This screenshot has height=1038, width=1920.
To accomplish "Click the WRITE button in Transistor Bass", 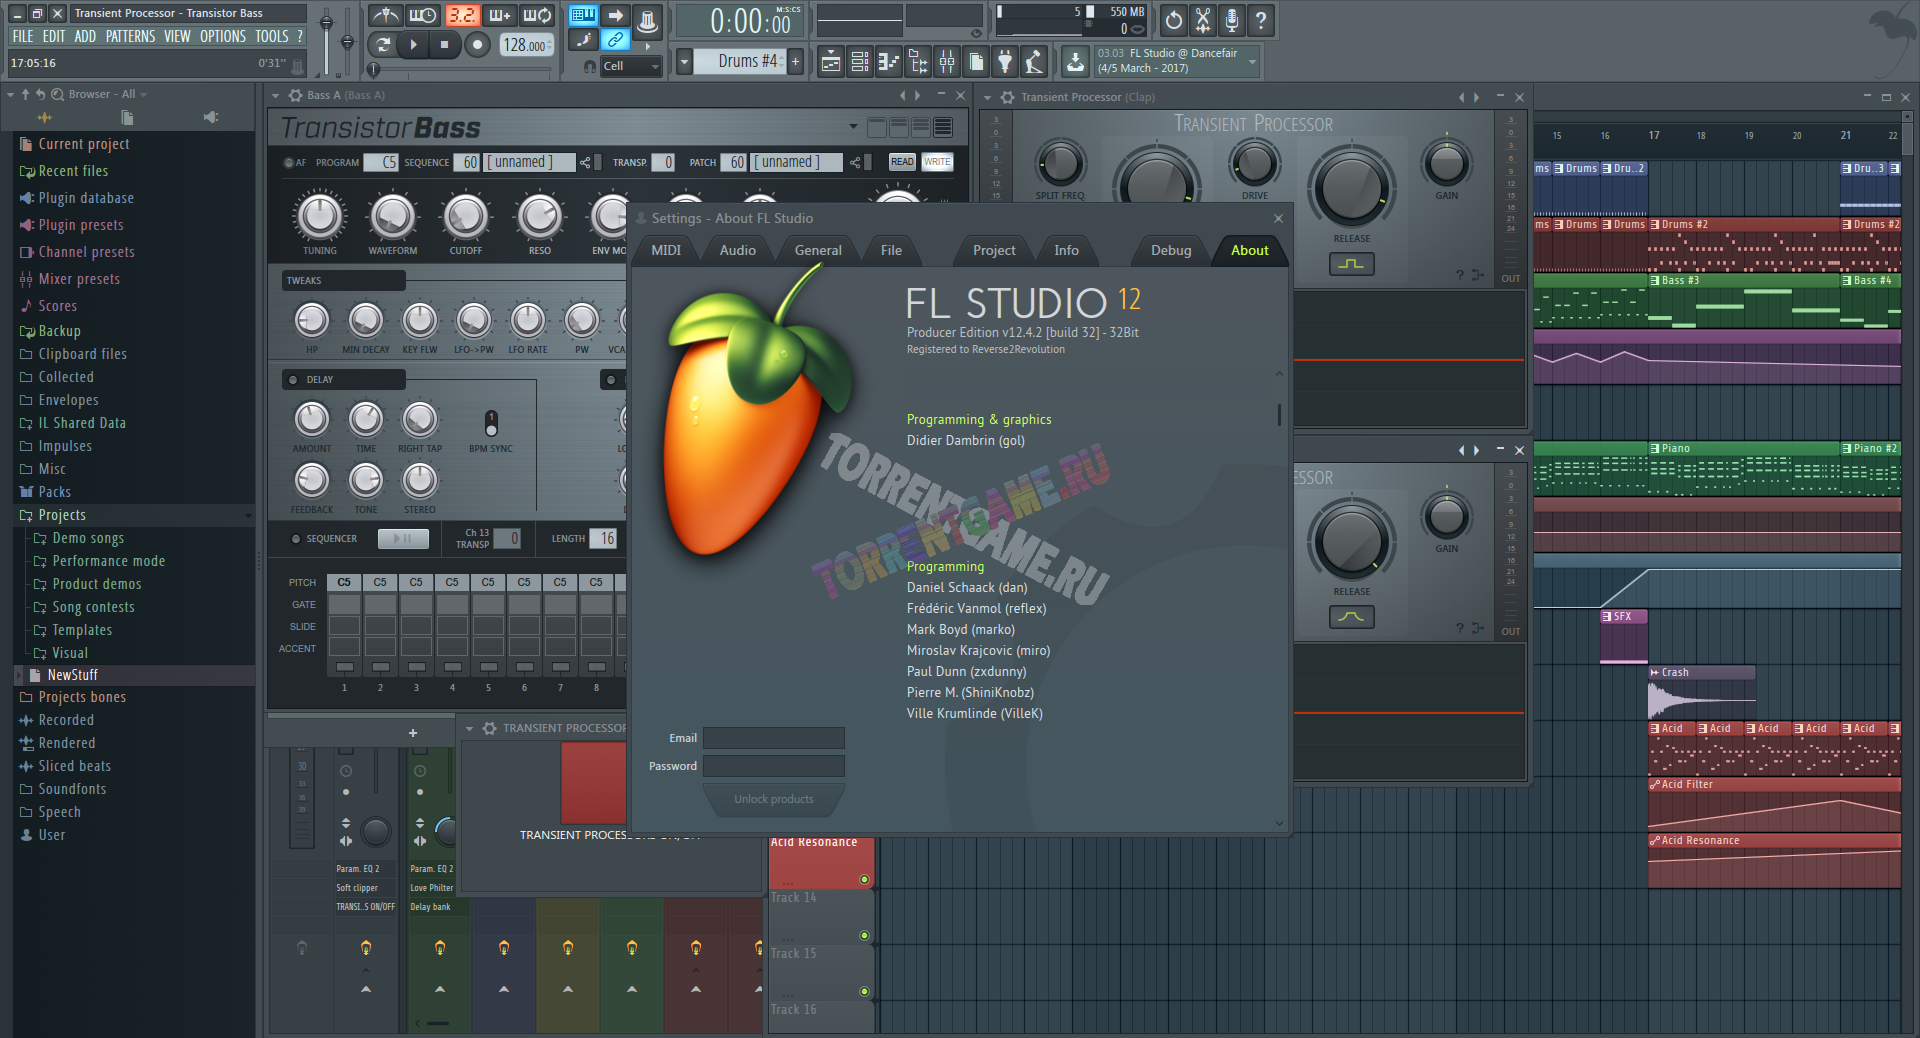I will (x=937, y=162).
